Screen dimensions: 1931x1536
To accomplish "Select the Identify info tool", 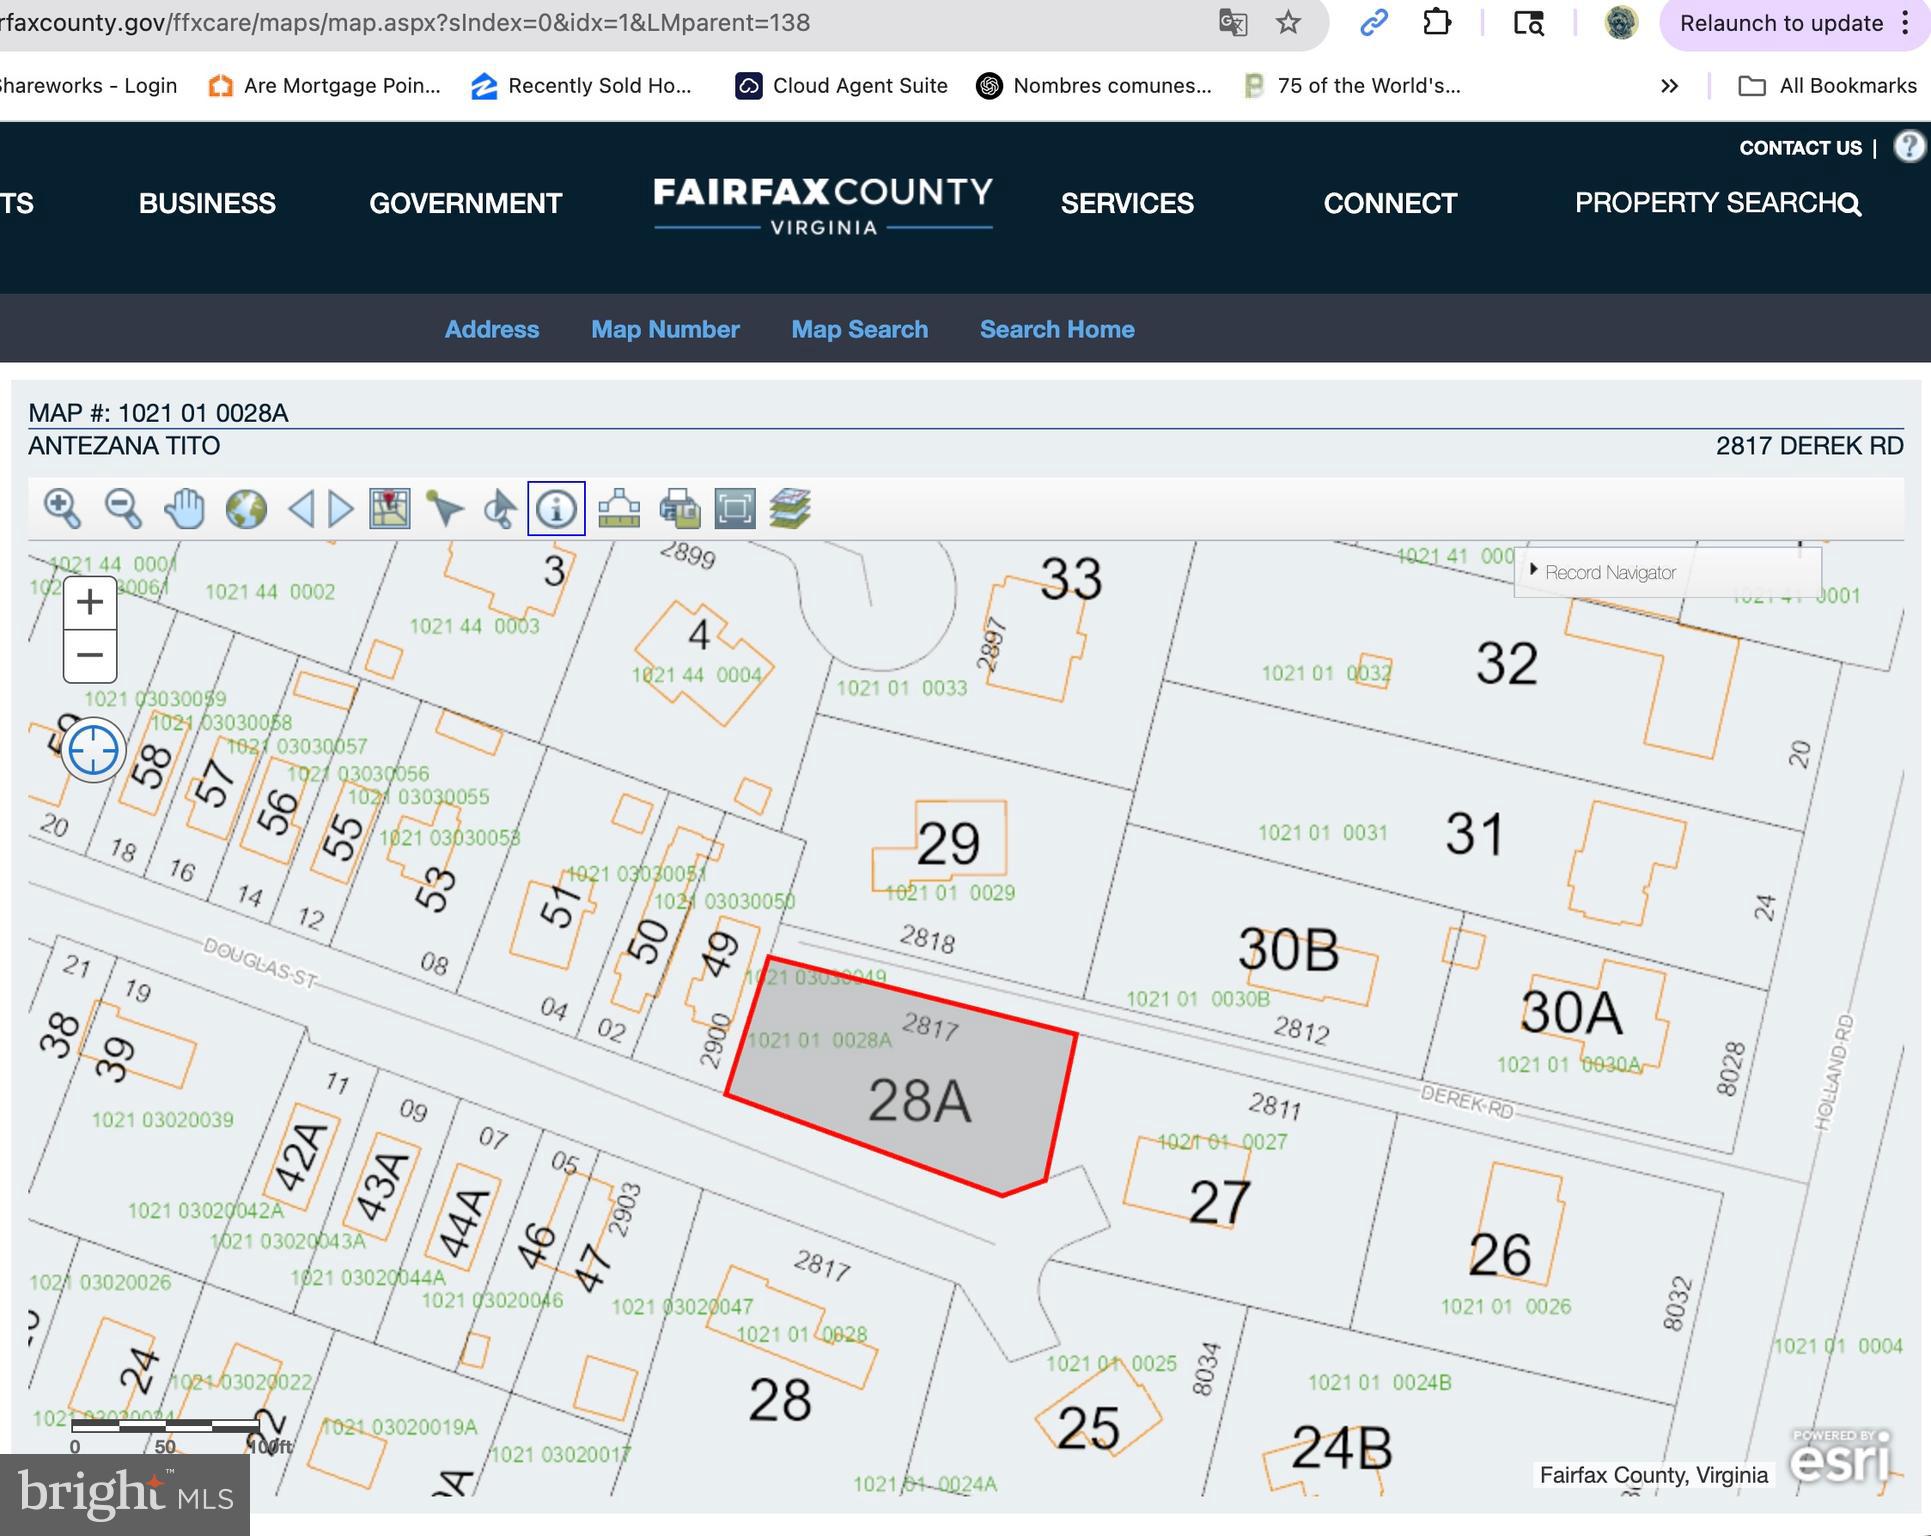I will [x=556, y=509].
